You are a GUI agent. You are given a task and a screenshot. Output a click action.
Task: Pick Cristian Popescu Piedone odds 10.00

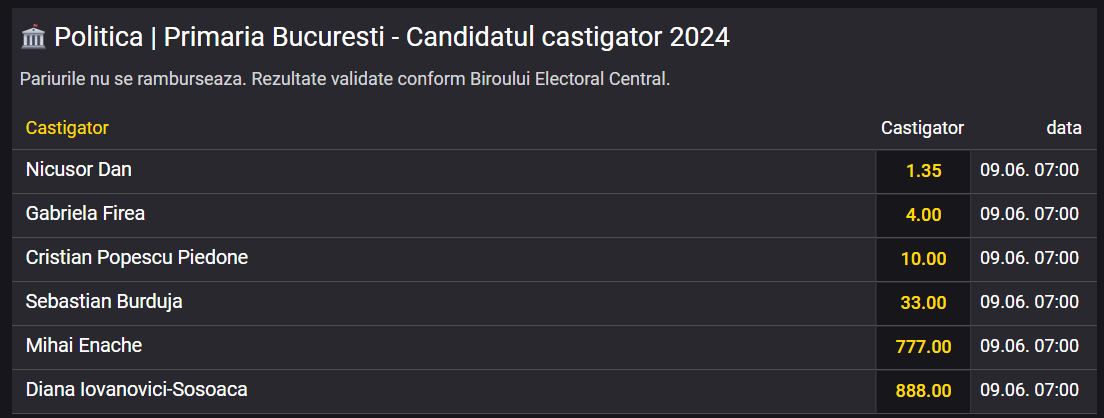click(923, 259)
